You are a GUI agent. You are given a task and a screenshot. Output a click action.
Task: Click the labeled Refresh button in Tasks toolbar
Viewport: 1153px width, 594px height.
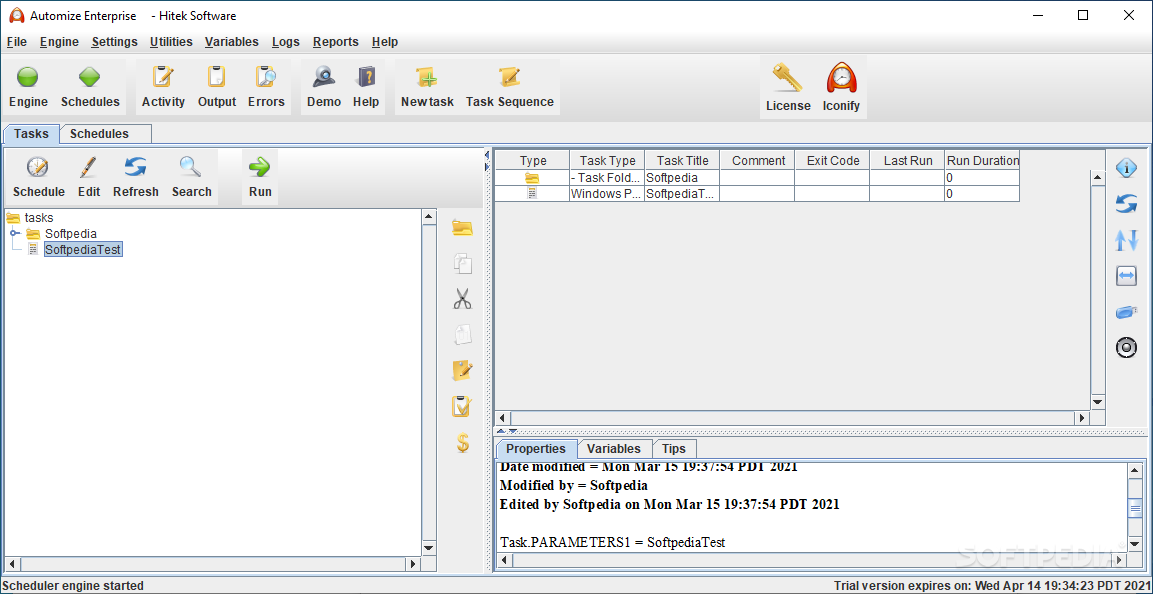point(136,177)
